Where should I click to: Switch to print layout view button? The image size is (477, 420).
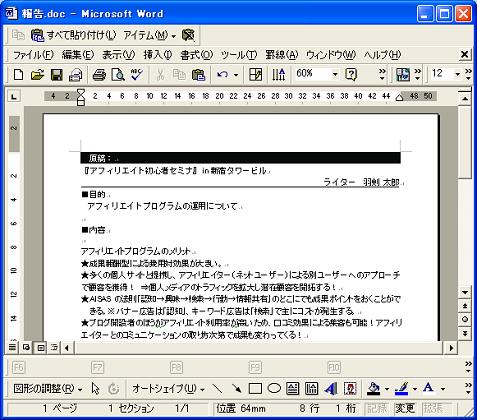click(x=41, y=348)
